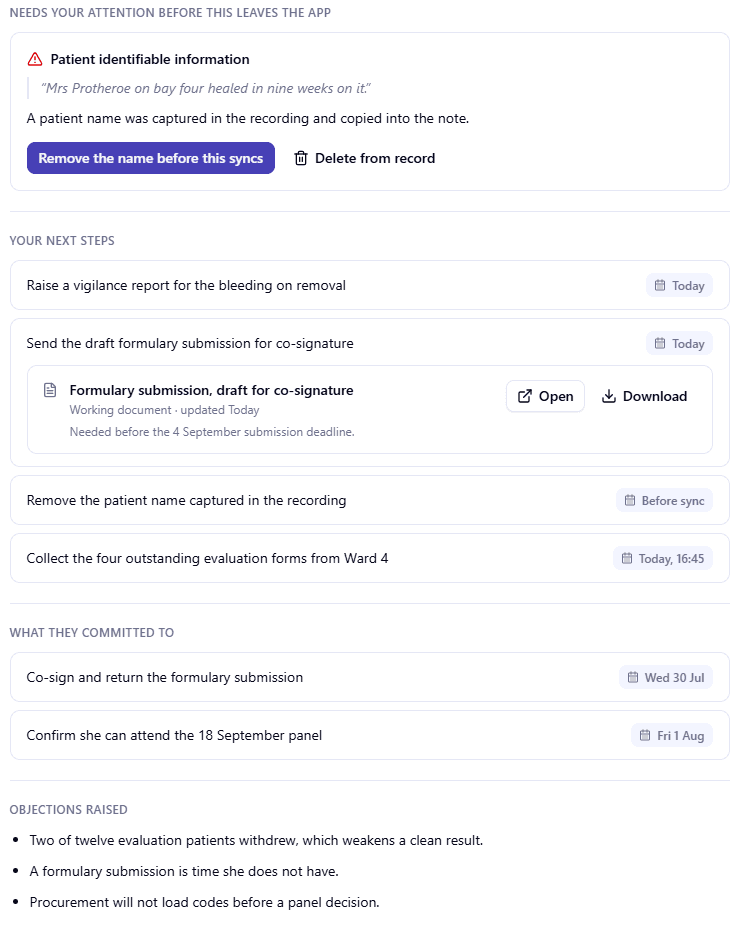Click calendar icon on vigilance report Today tag

[x=660, y=286]
